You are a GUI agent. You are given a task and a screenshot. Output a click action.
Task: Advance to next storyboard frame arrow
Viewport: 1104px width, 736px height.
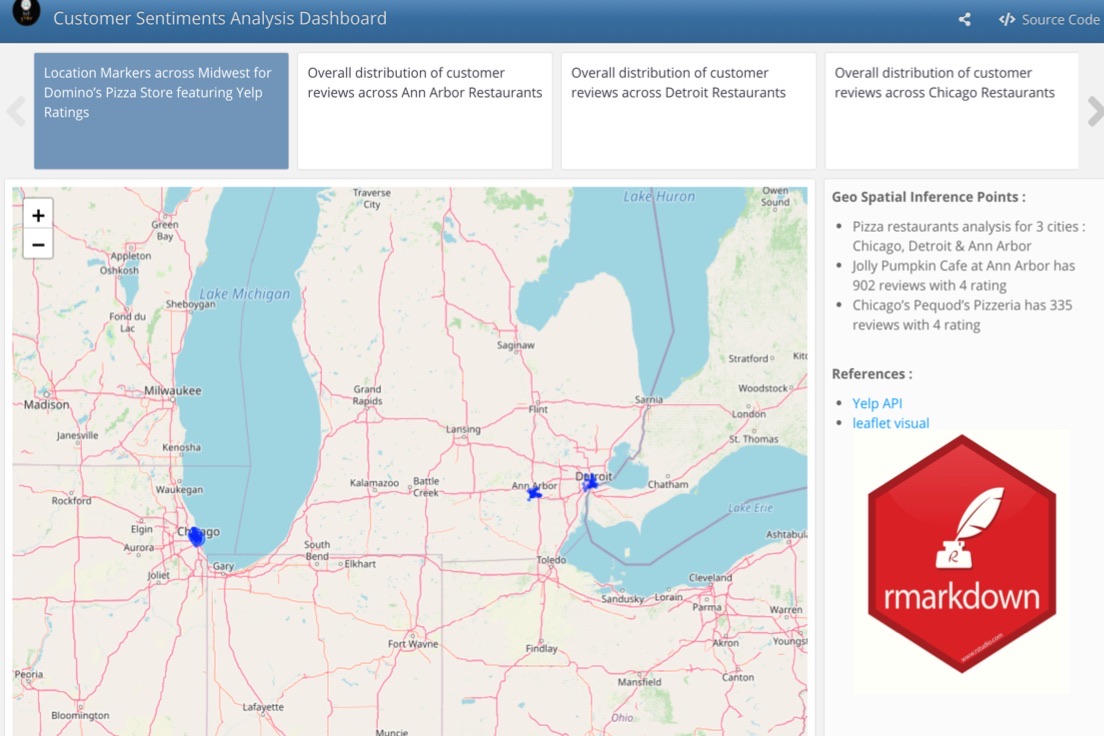tap(1094, 111)
